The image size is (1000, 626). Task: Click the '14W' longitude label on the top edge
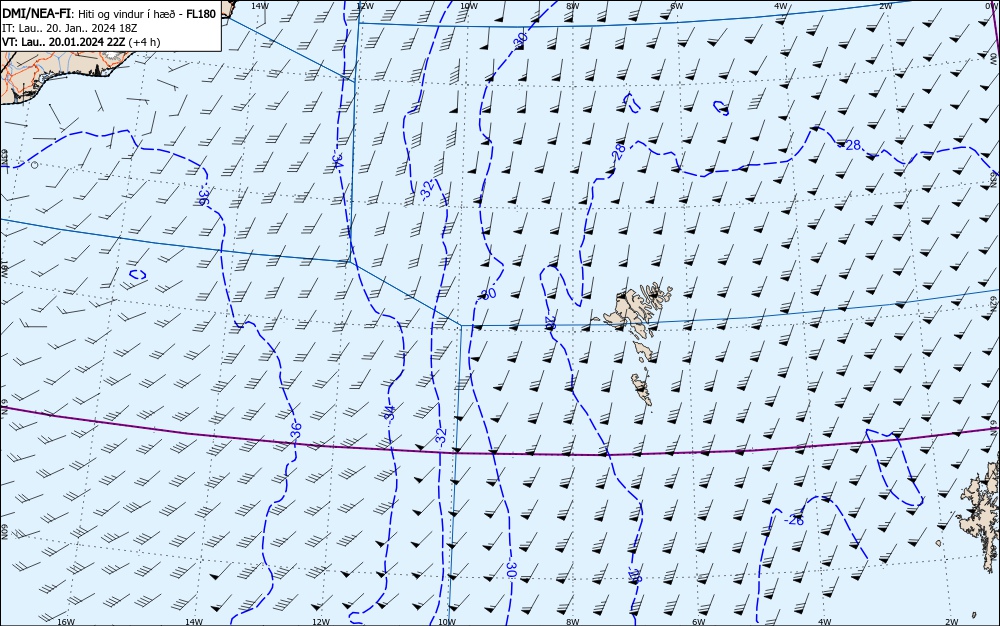click(260, 6)
